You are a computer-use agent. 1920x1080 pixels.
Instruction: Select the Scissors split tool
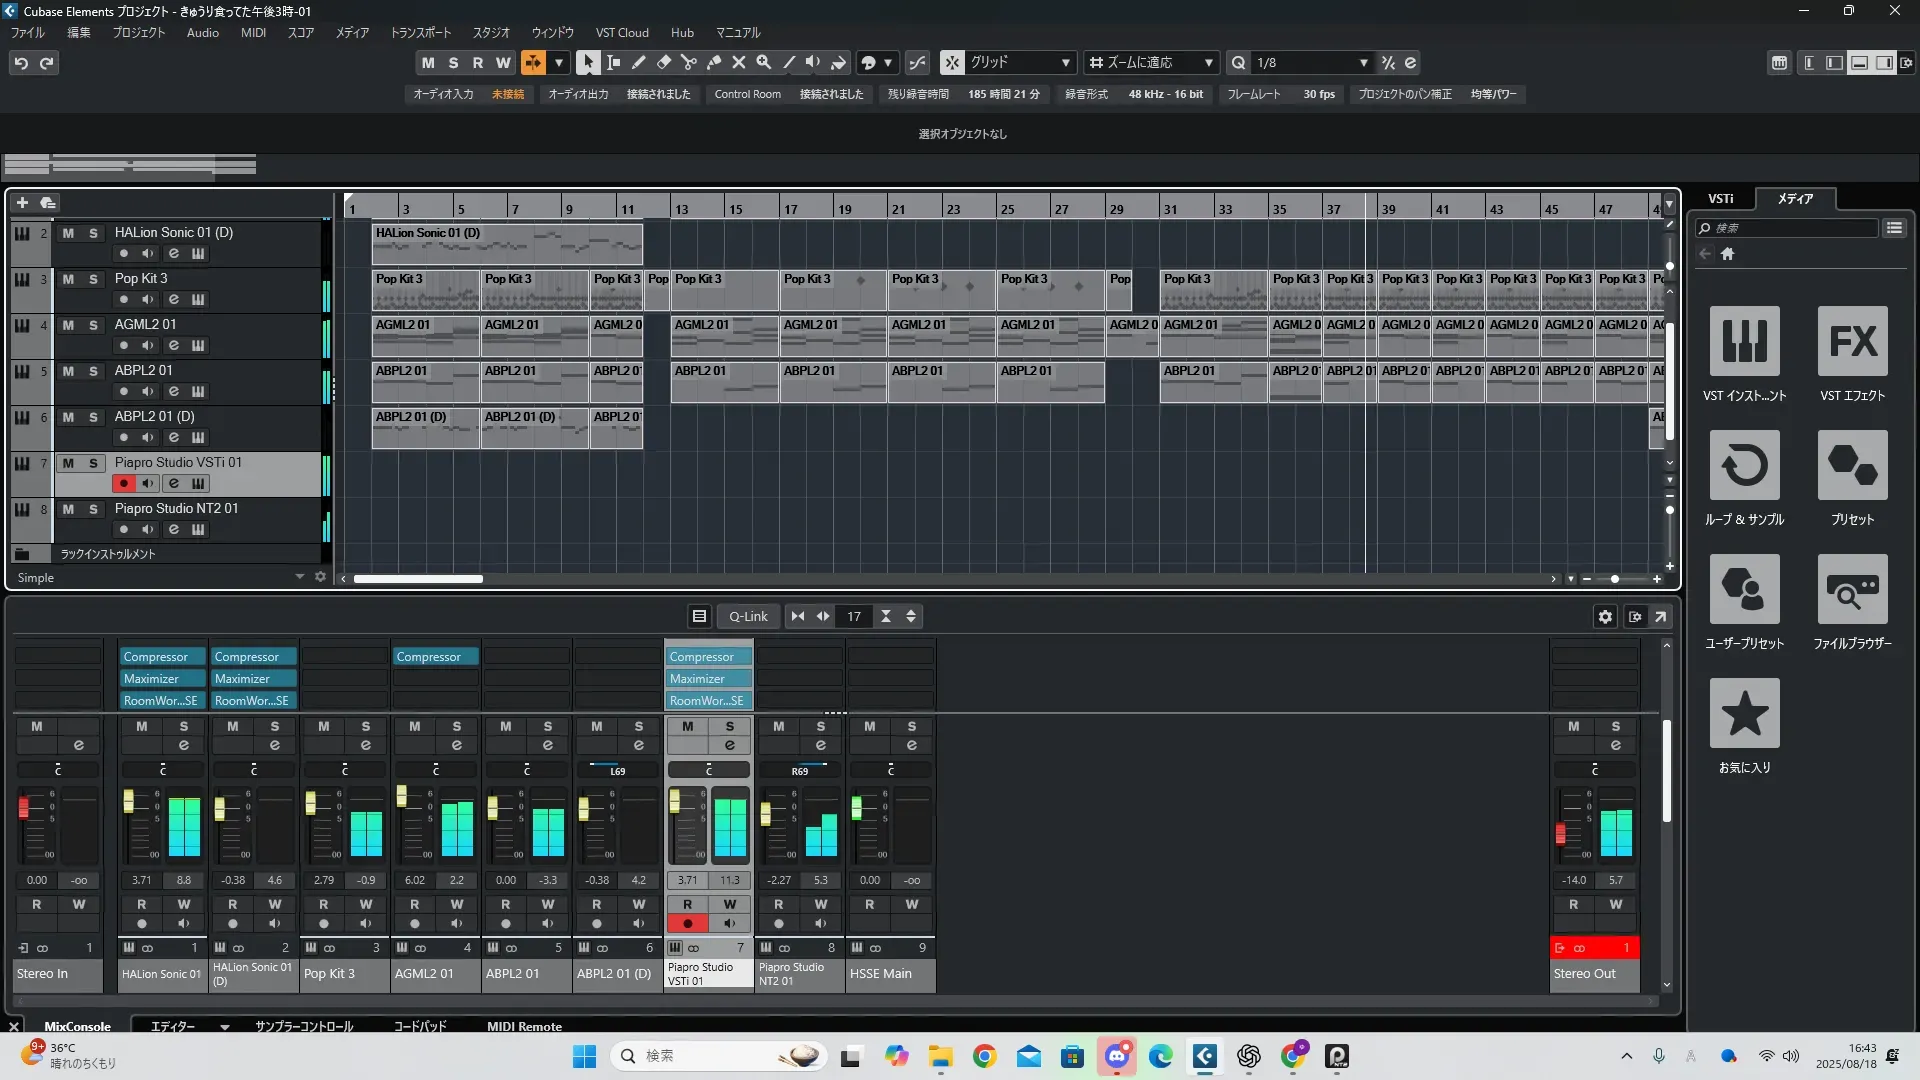coord(688,62)
